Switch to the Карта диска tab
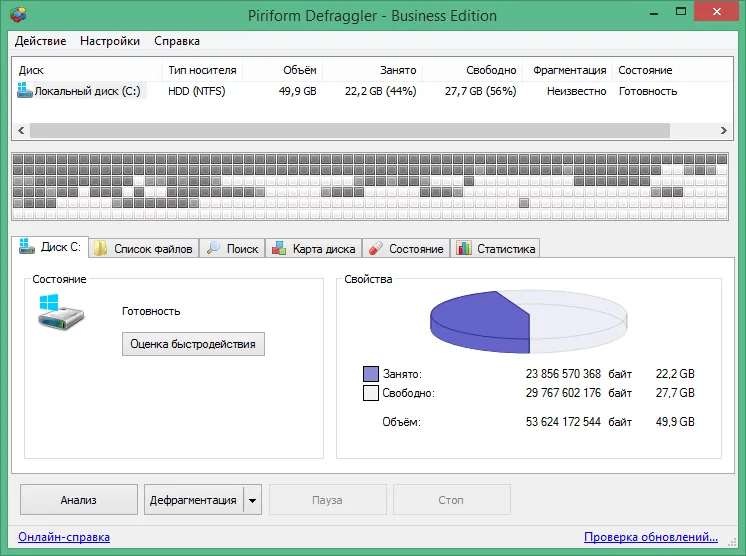The height and width of the screenshot is (556, 746). pyautogui.click(x=314, y=248)
